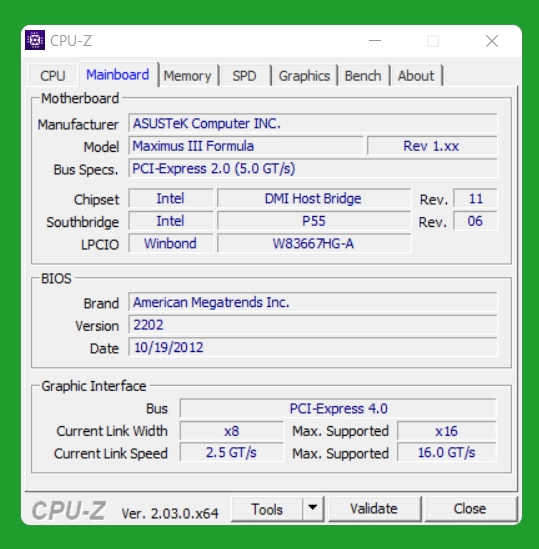
Task: Click the BIOS Version field 2202
Action: (x=313, y=325)
